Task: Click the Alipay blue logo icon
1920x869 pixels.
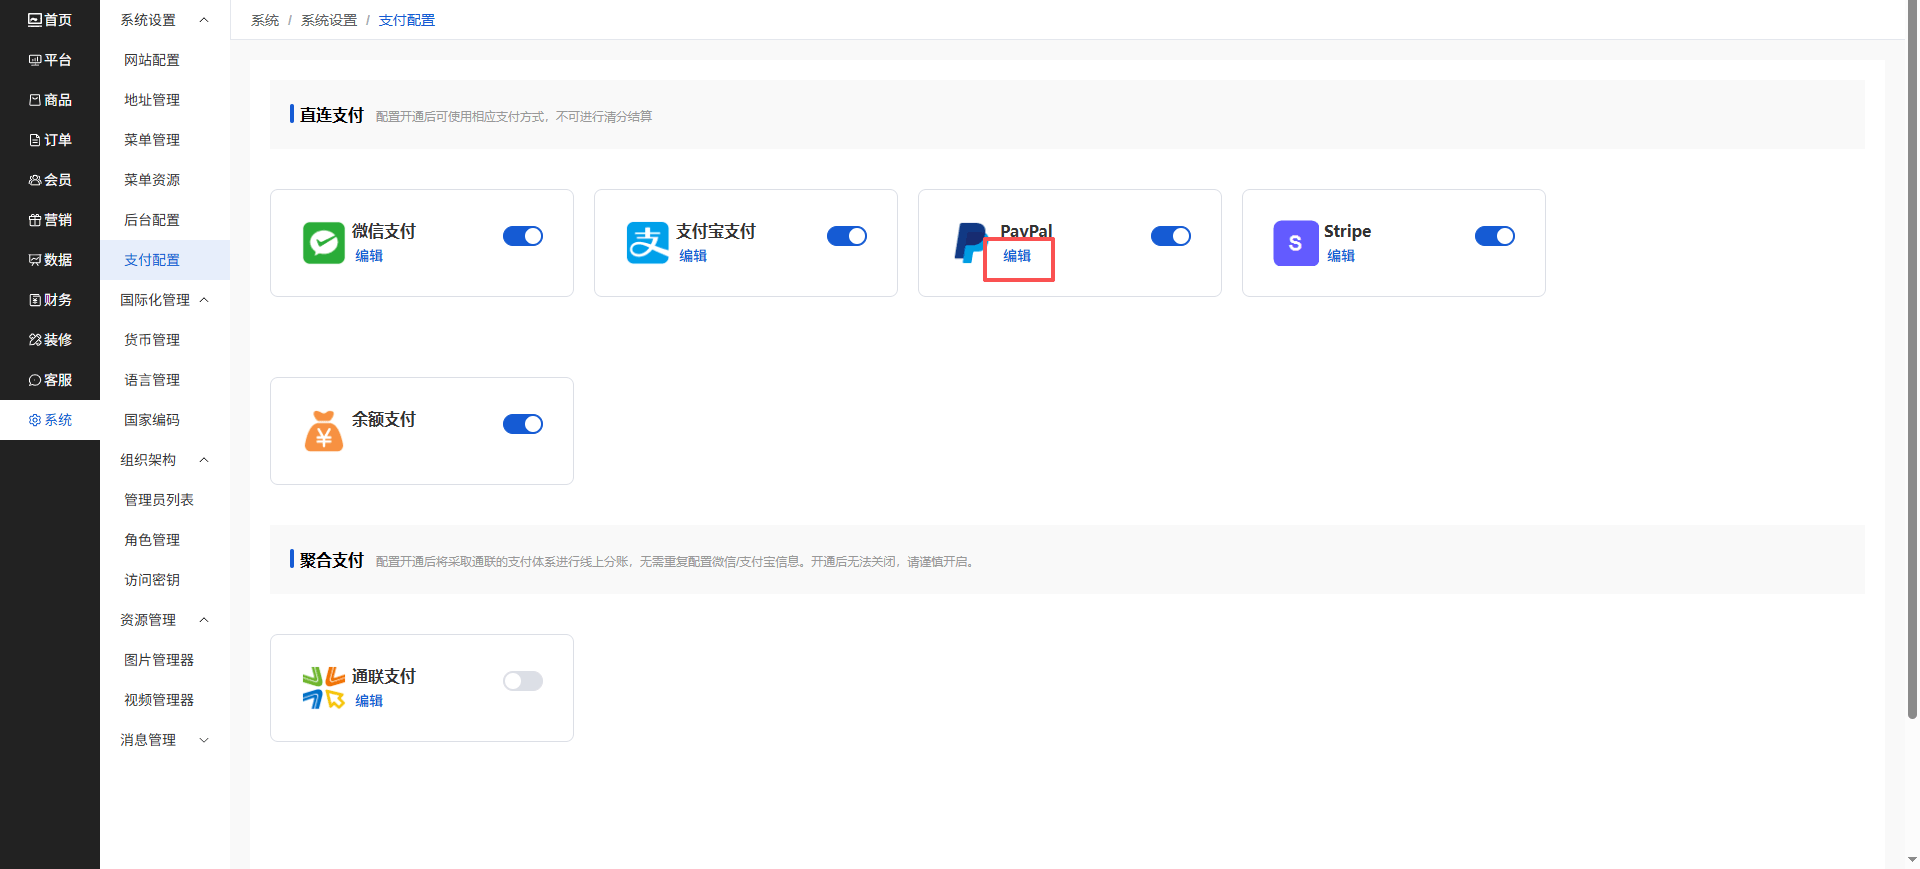Action: (x=648, y=243)
